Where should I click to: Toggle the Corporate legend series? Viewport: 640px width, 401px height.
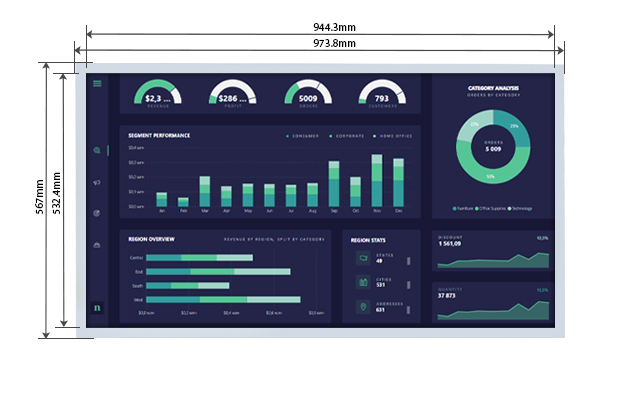(x=345, y=135)
